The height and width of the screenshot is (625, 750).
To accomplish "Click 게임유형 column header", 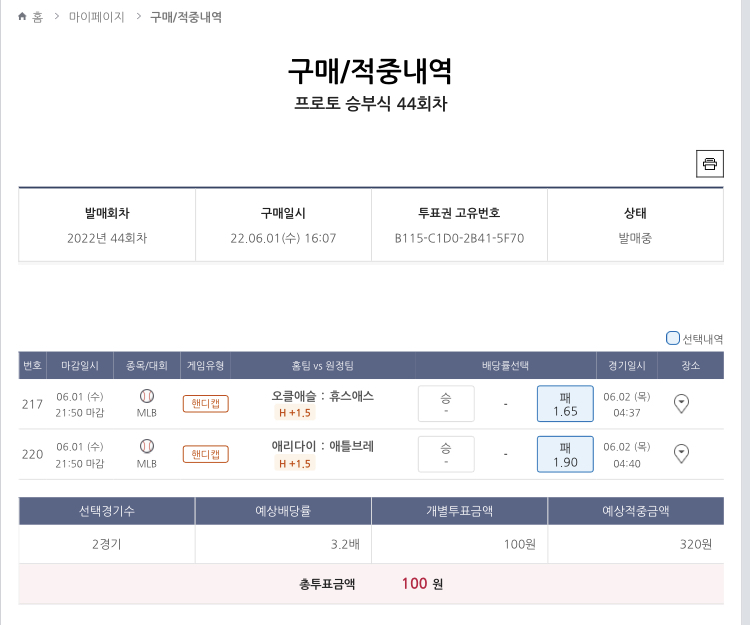I will [x=205, y=365].
